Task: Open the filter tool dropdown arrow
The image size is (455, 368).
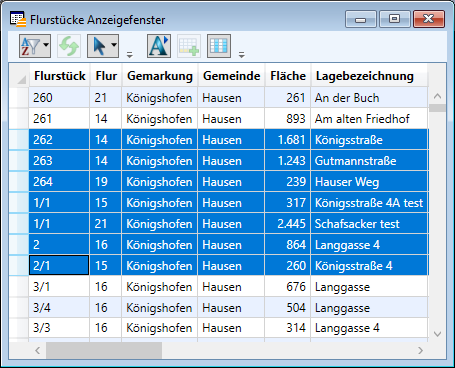Action: pos(46,45)
